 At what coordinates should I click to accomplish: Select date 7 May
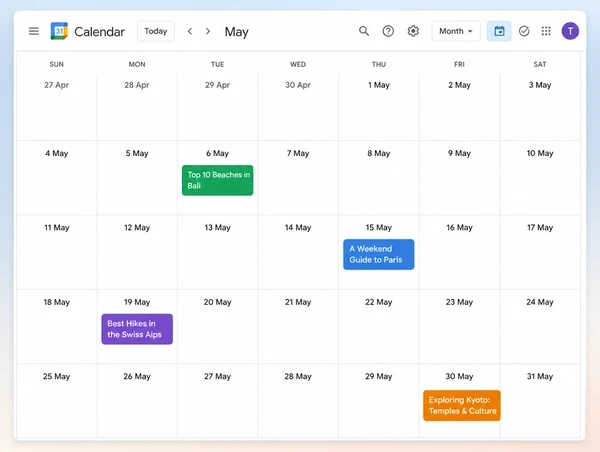point(298,153)
